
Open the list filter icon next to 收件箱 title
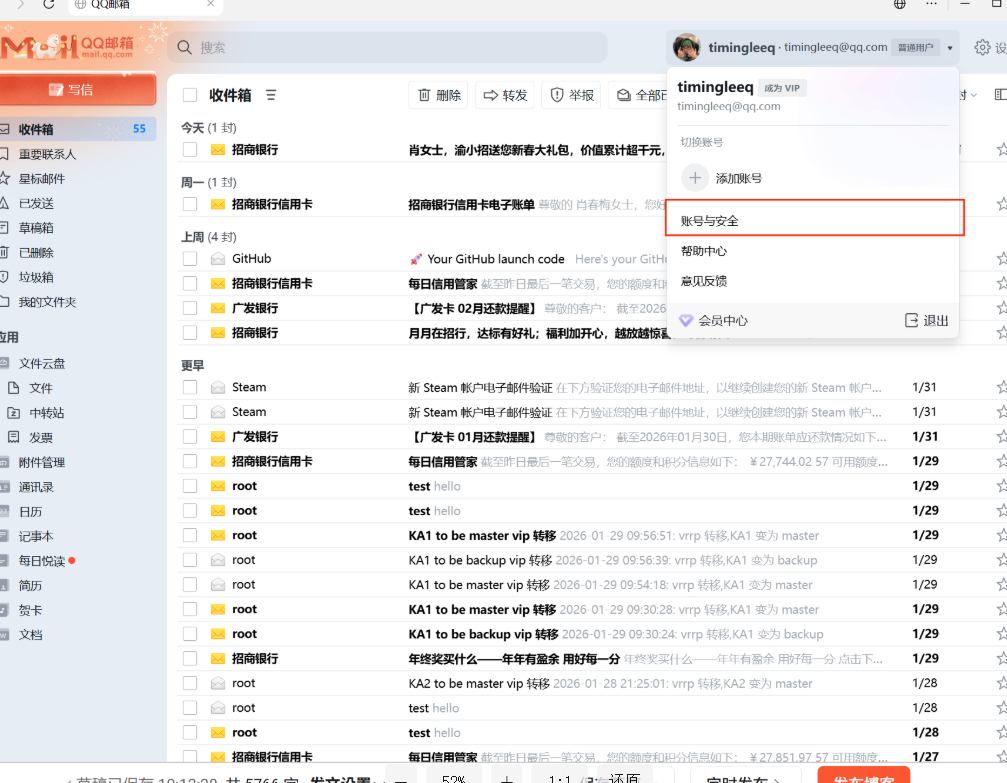pos(271,95)
